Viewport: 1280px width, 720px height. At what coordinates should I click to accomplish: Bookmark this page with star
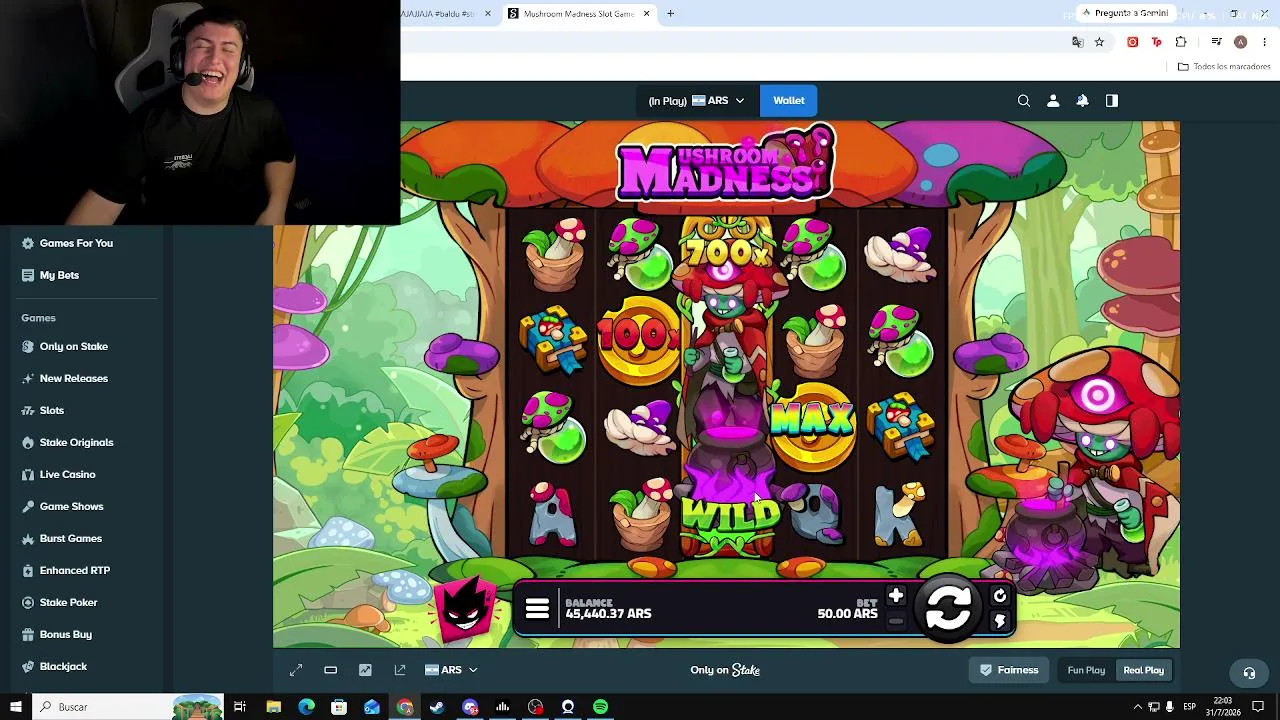pos(1099,42)
